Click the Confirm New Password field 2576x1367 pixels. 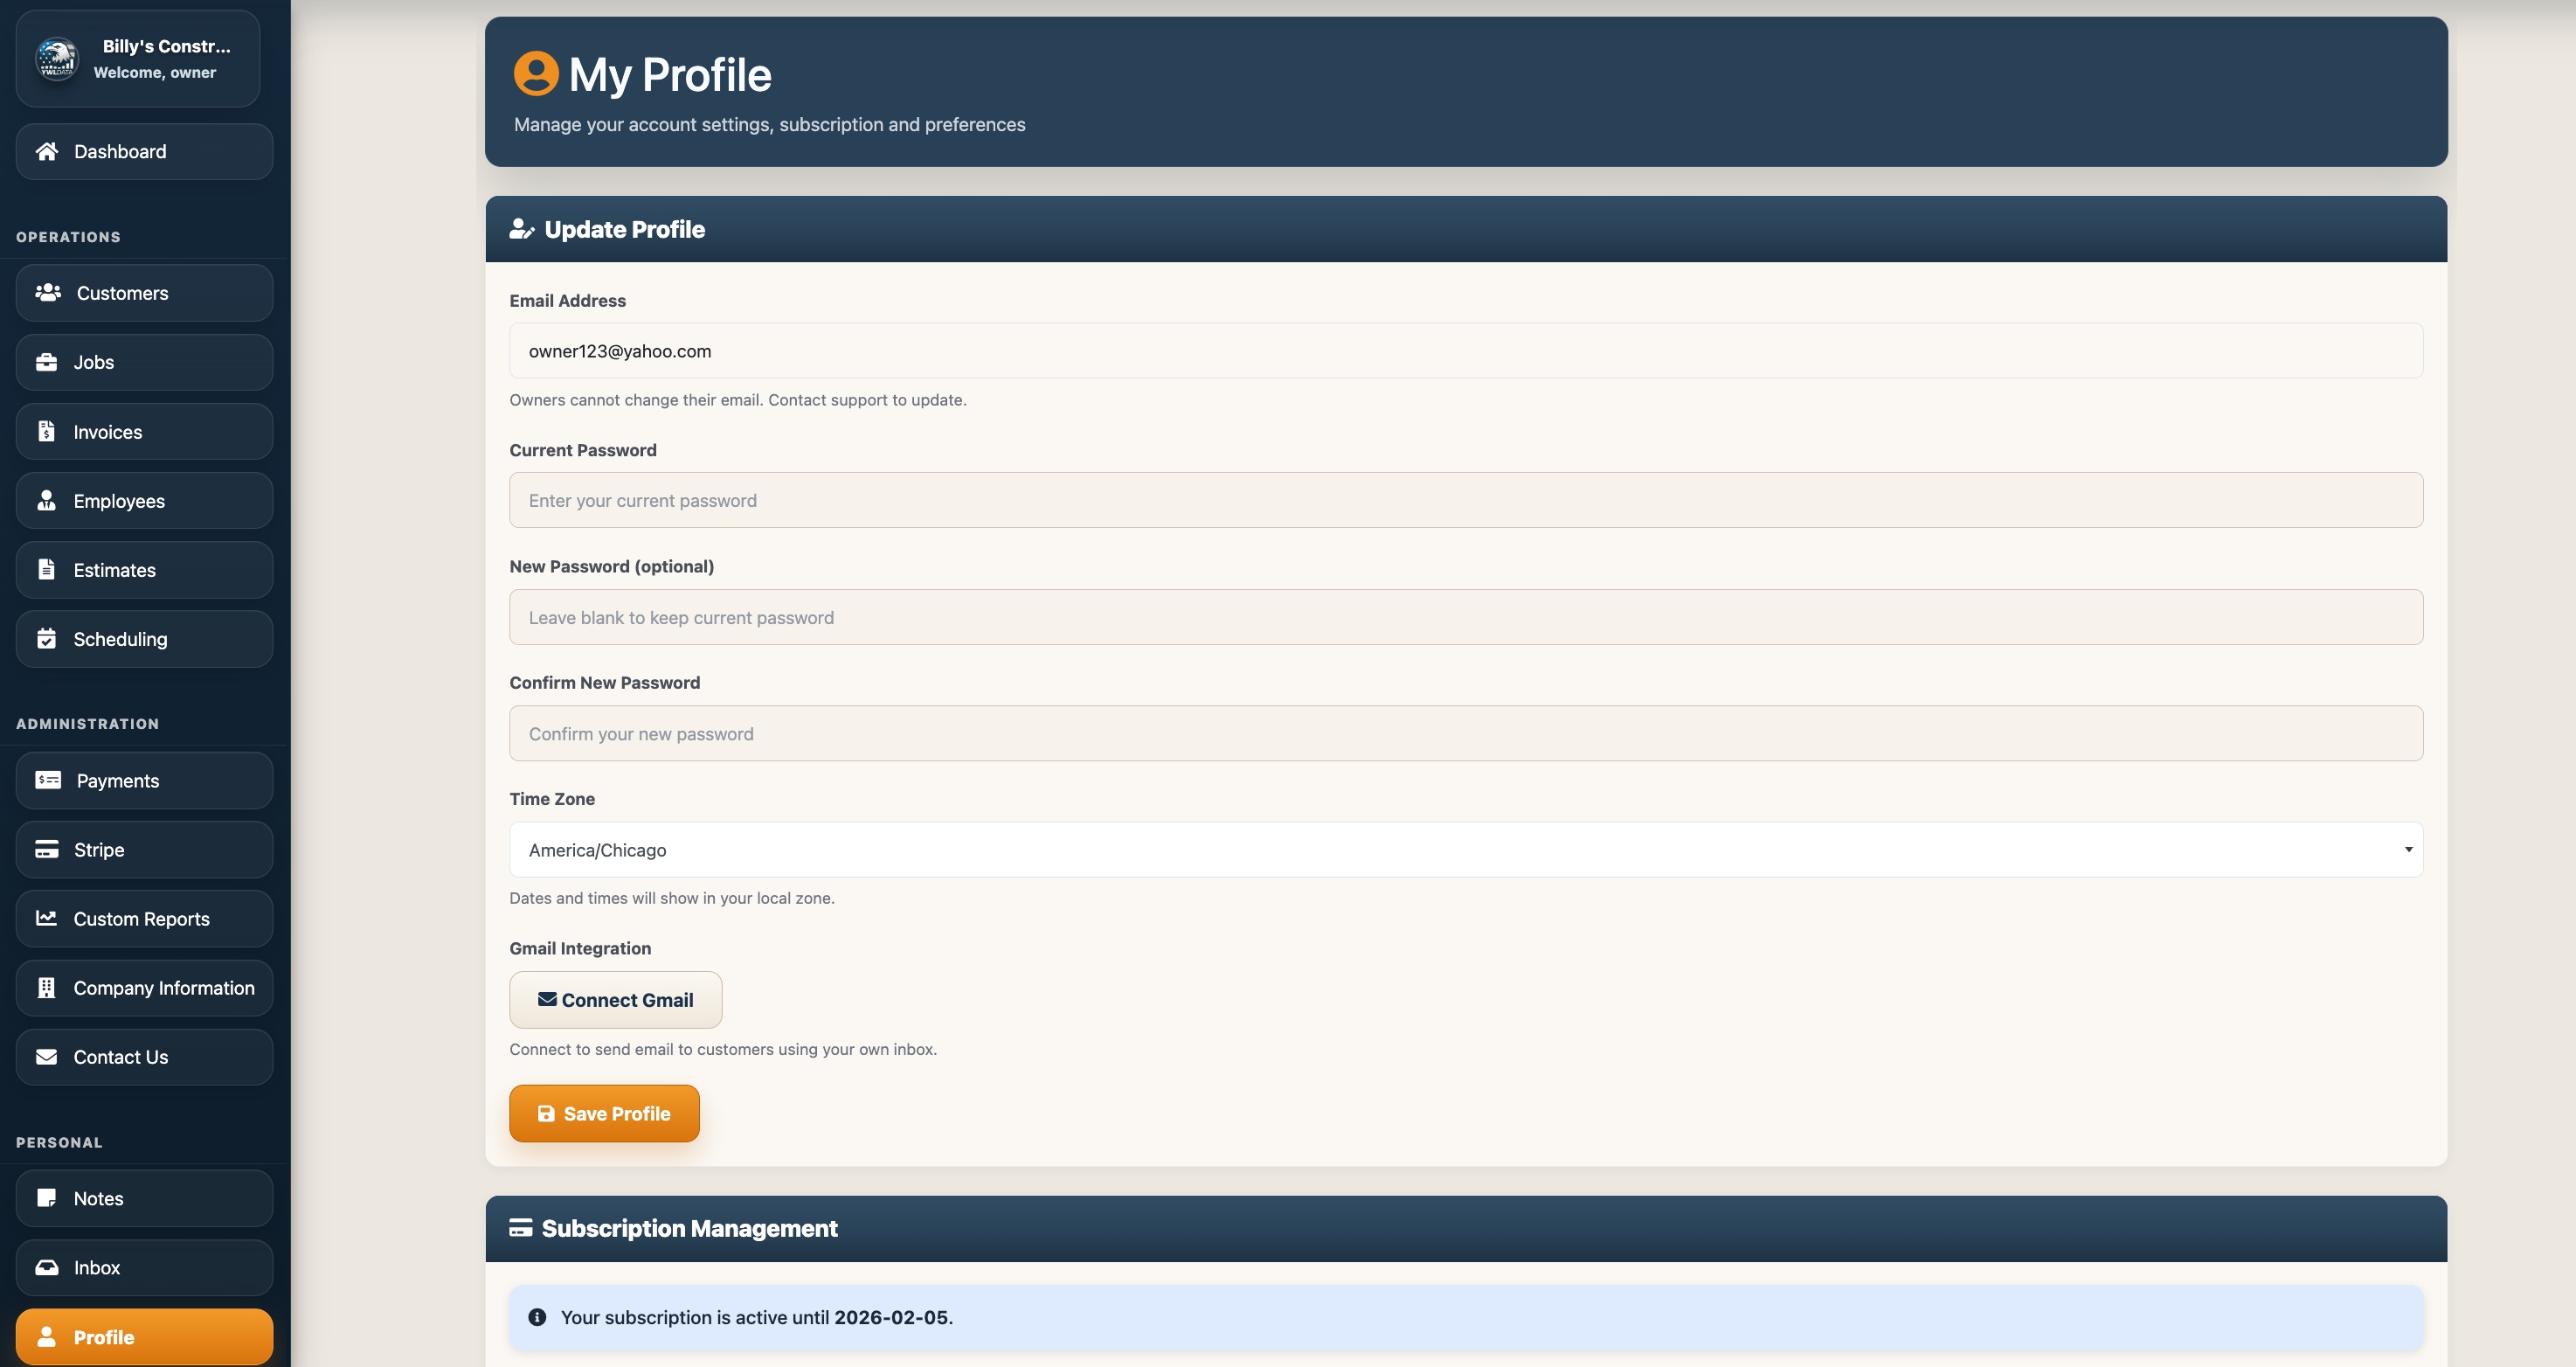[x=1465, y=733]
